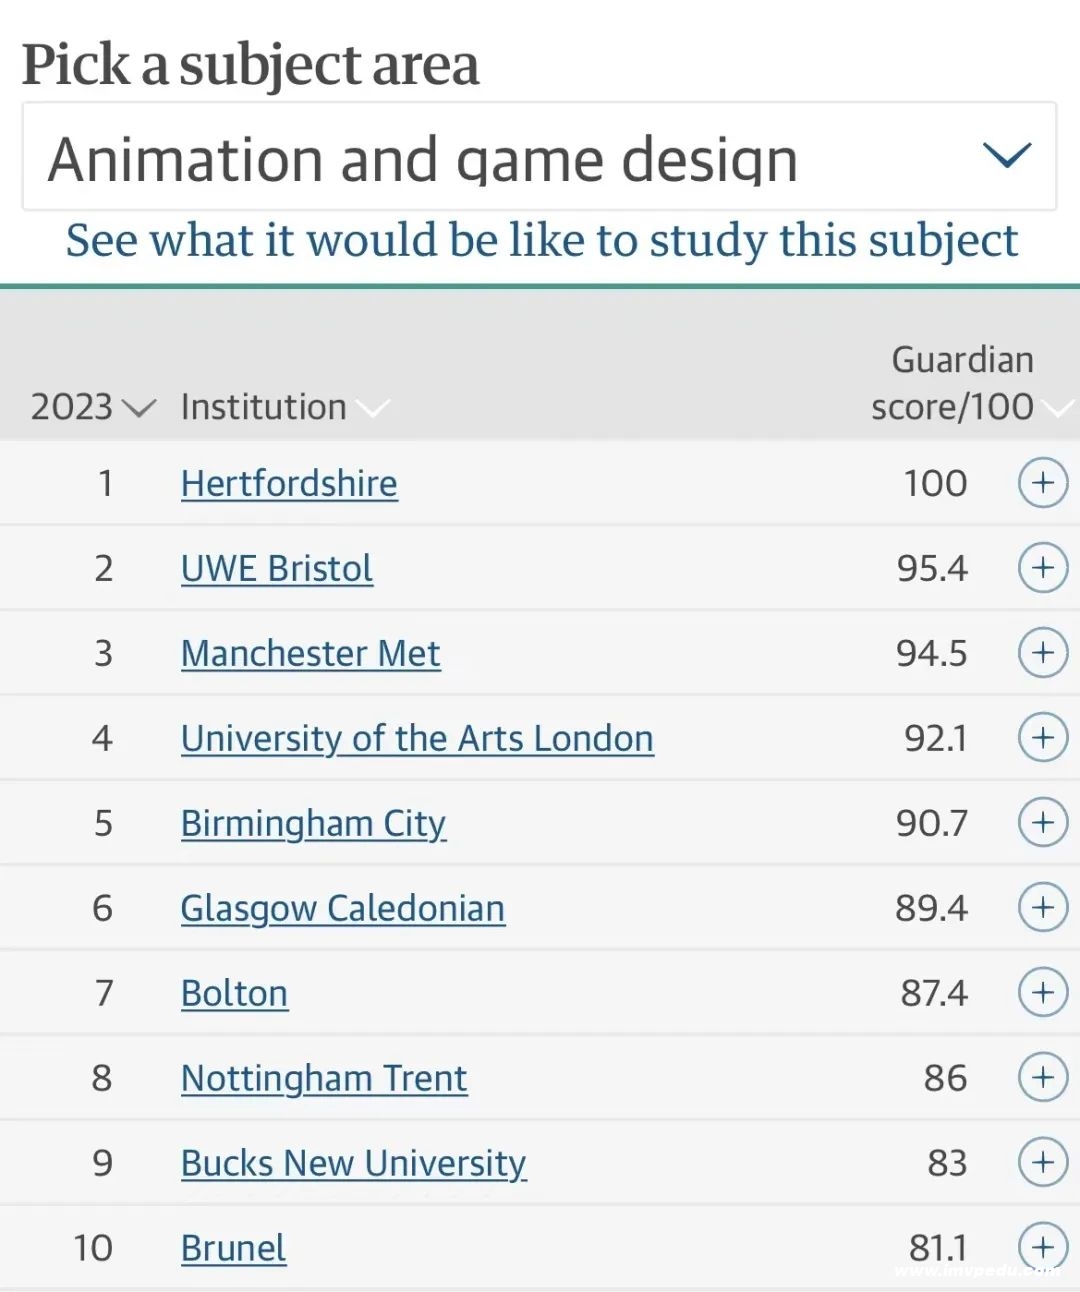The height and width of the screenshot is (1292, 1080).
Task: Open the Birmingham City link
Action: (314, 825)
